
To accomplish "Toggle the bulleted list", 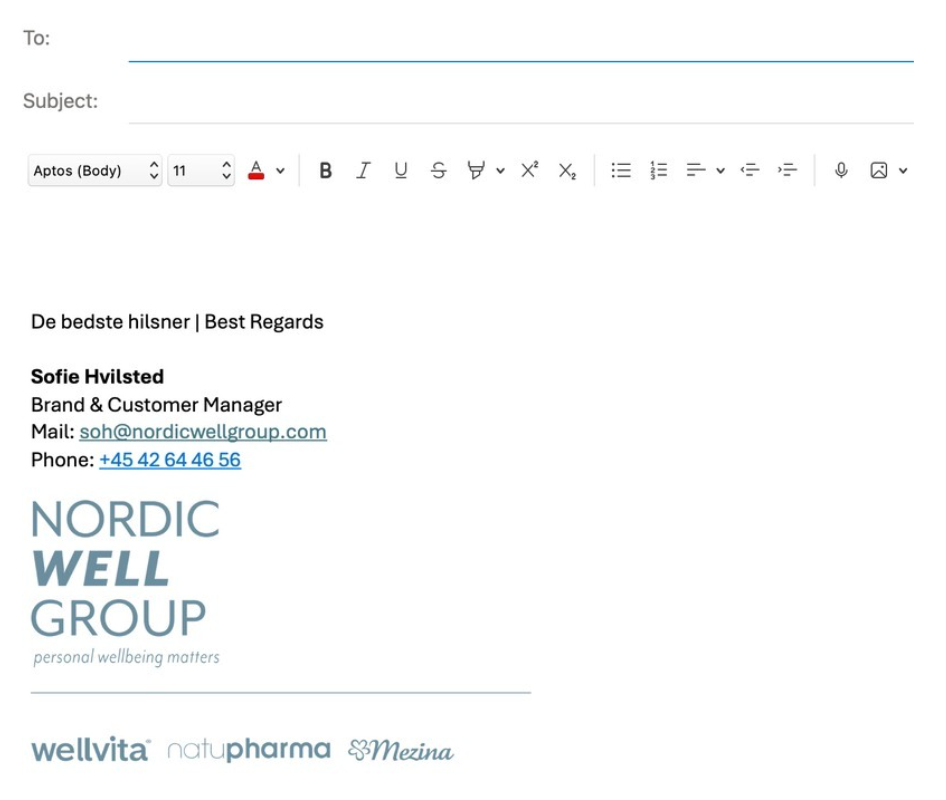I will click(x=620, y=170).
